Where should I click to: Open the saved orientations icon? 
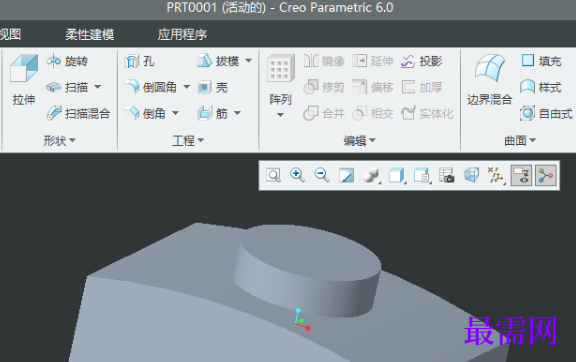tap(422, 175)
